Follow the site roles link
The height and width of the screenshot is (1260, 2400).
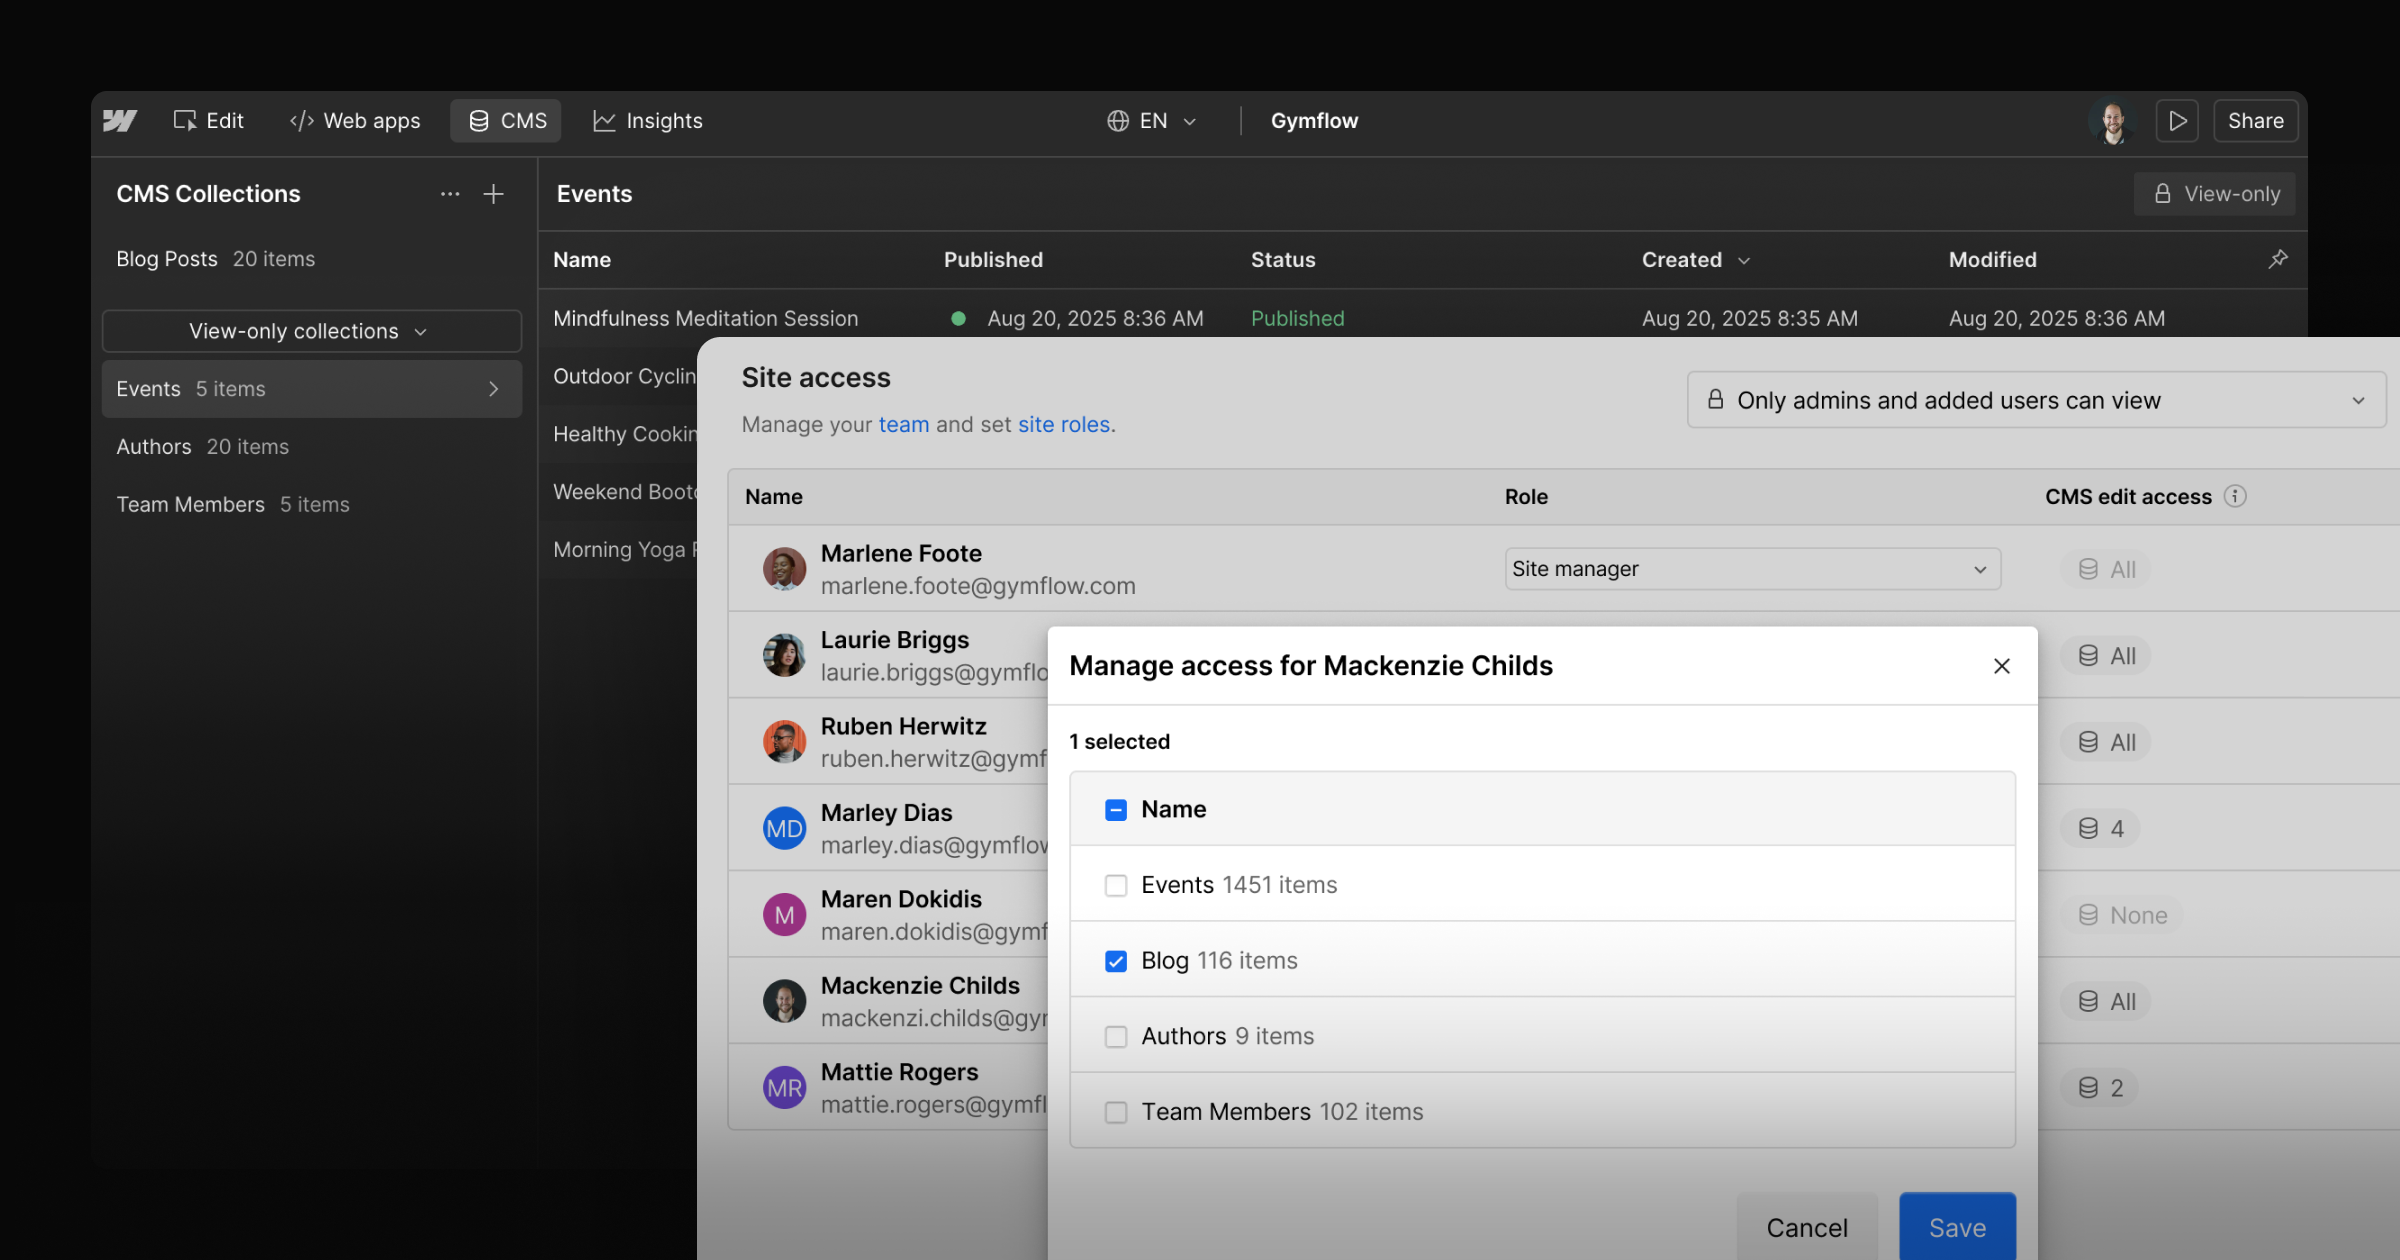[1064, 424]
